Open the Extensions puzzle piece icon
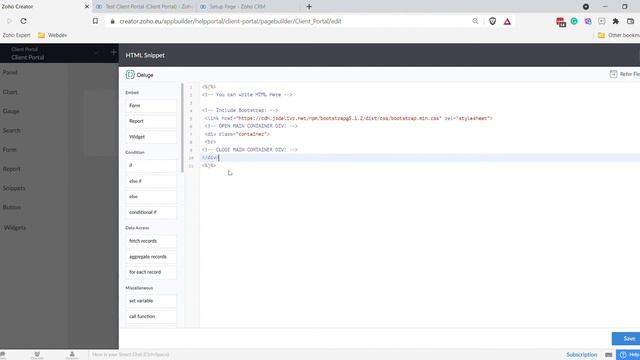 tap(616, 21)
